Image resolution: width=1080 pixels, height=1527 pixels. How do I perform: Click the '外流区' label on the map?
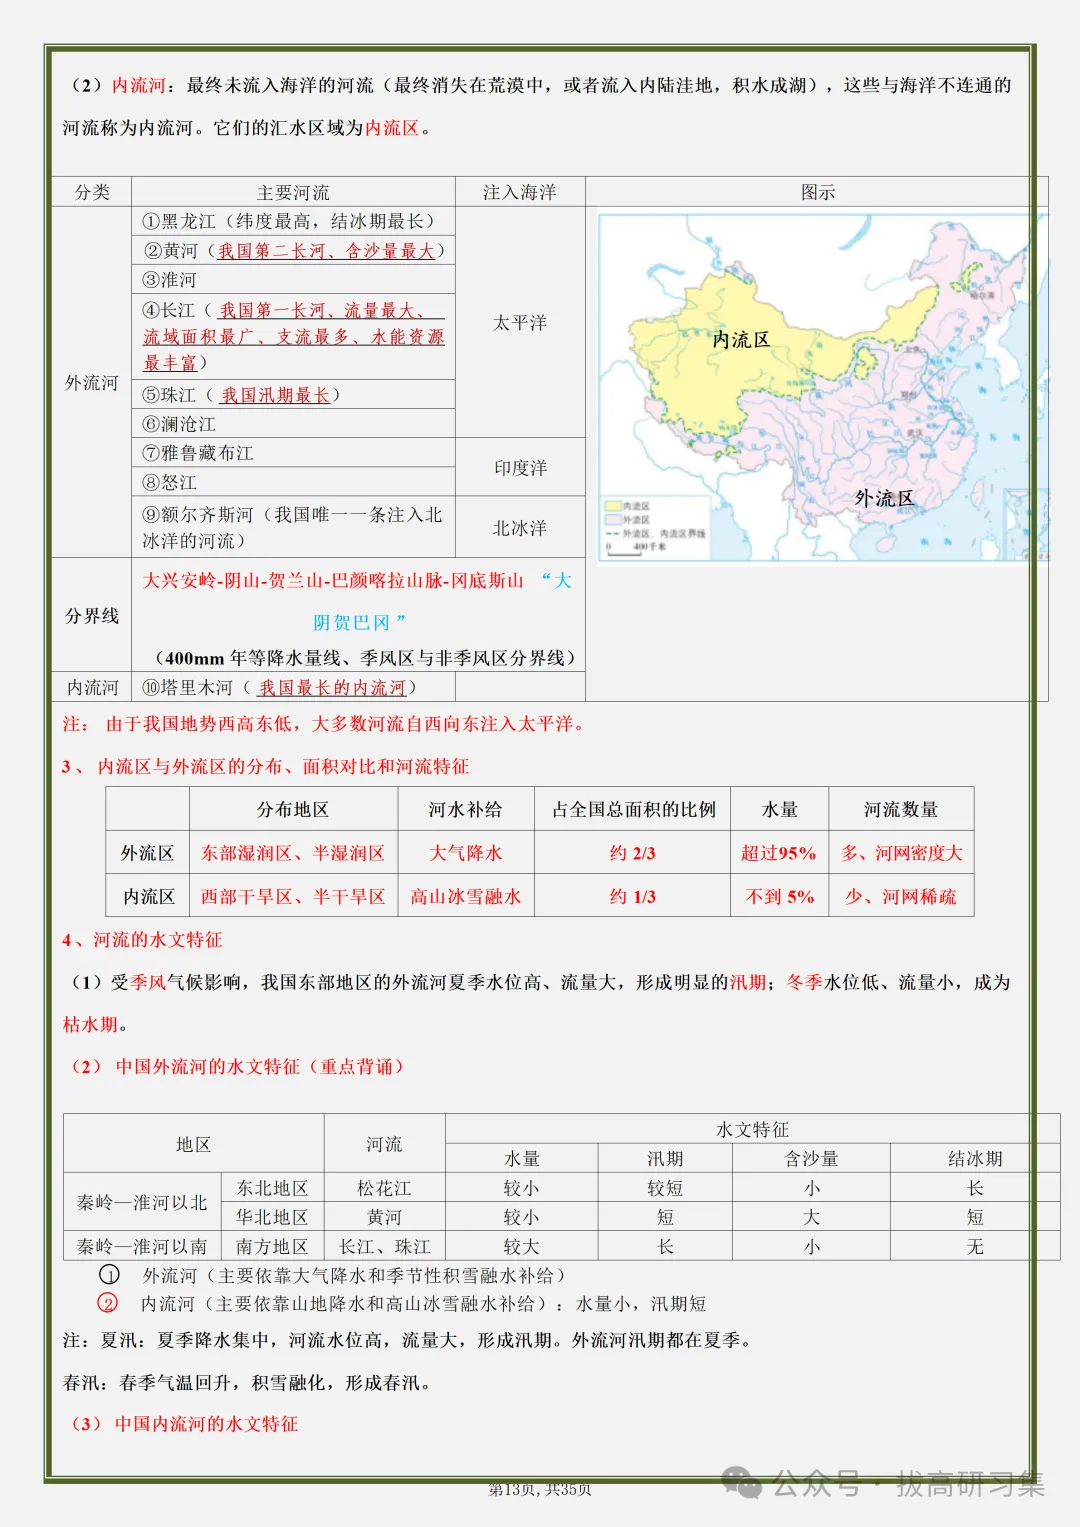pos(884,498)
